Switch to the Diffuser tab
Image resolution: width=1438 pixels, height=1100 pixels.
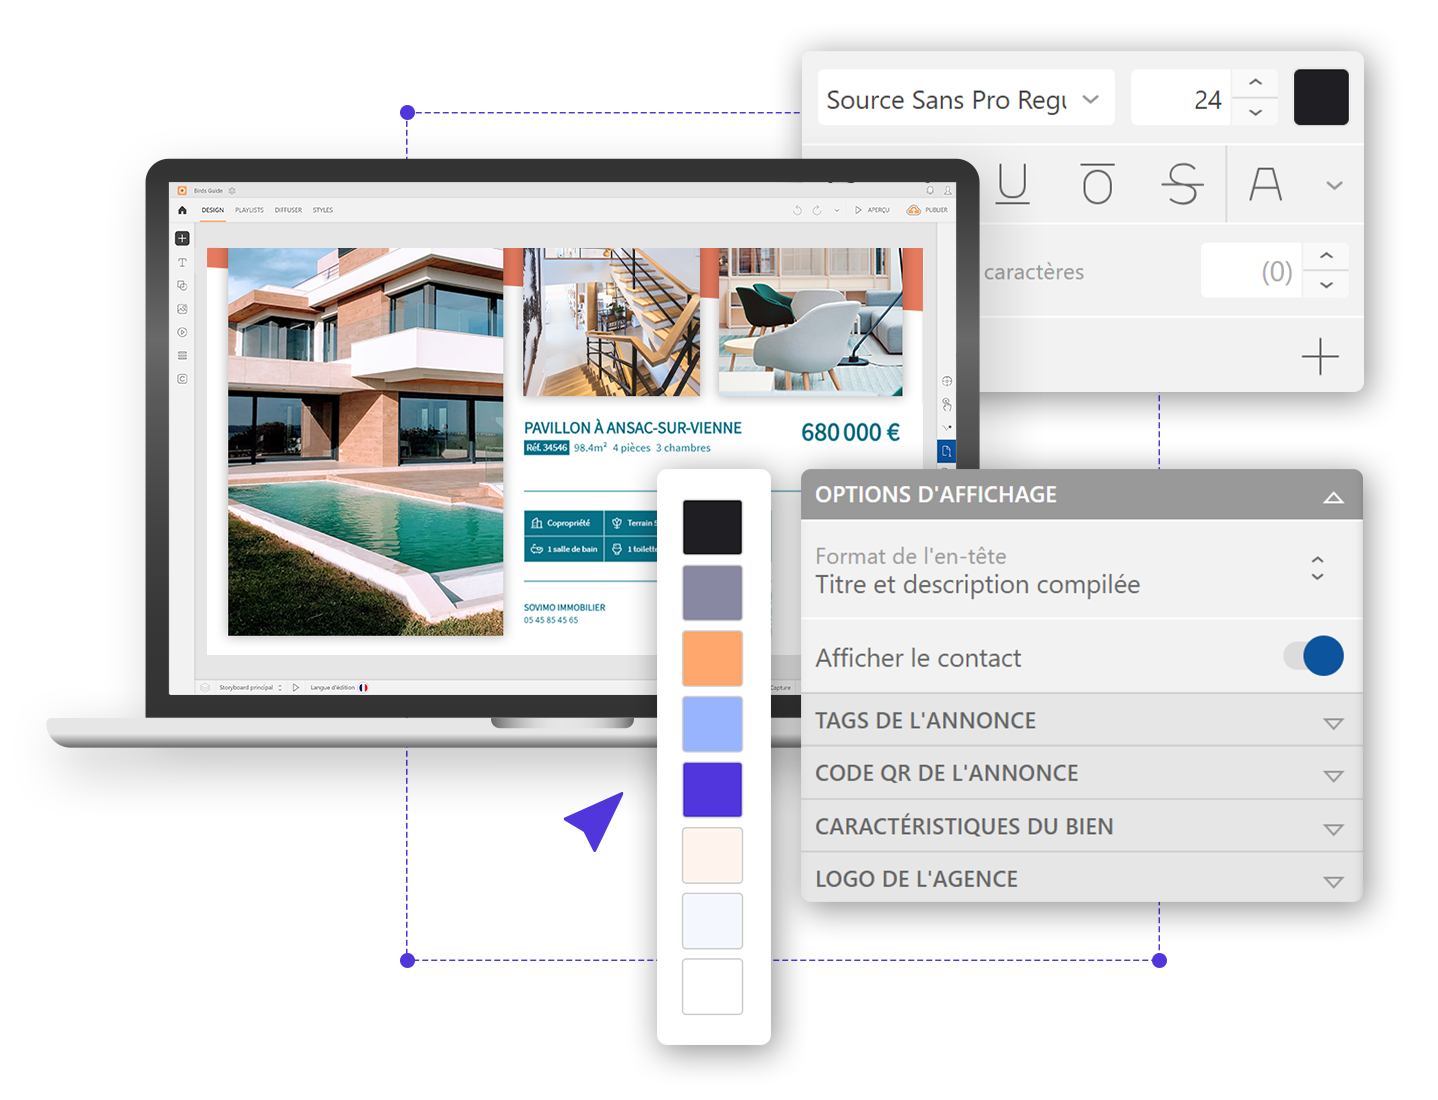coord(288,210)
